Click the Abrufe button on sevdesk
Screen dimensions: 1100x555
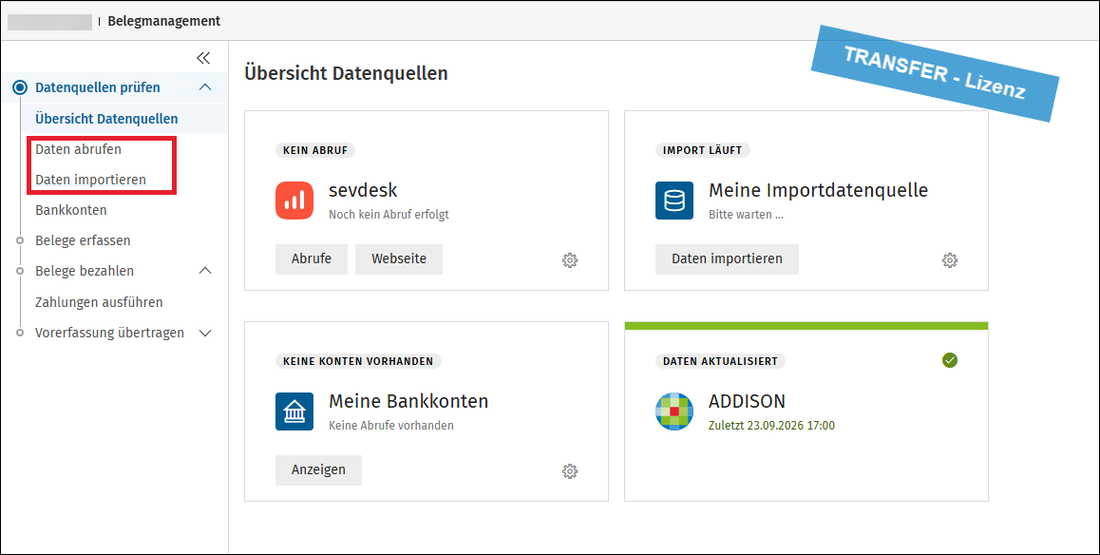pos(311,259)
